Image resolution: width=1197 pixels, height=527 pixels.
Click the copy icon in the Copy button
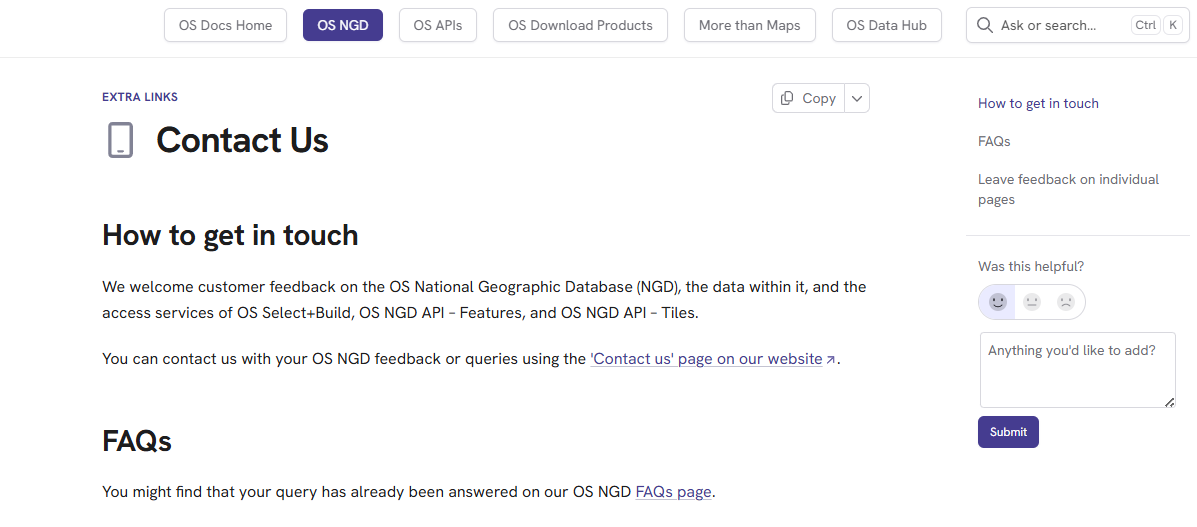(787, 98)
